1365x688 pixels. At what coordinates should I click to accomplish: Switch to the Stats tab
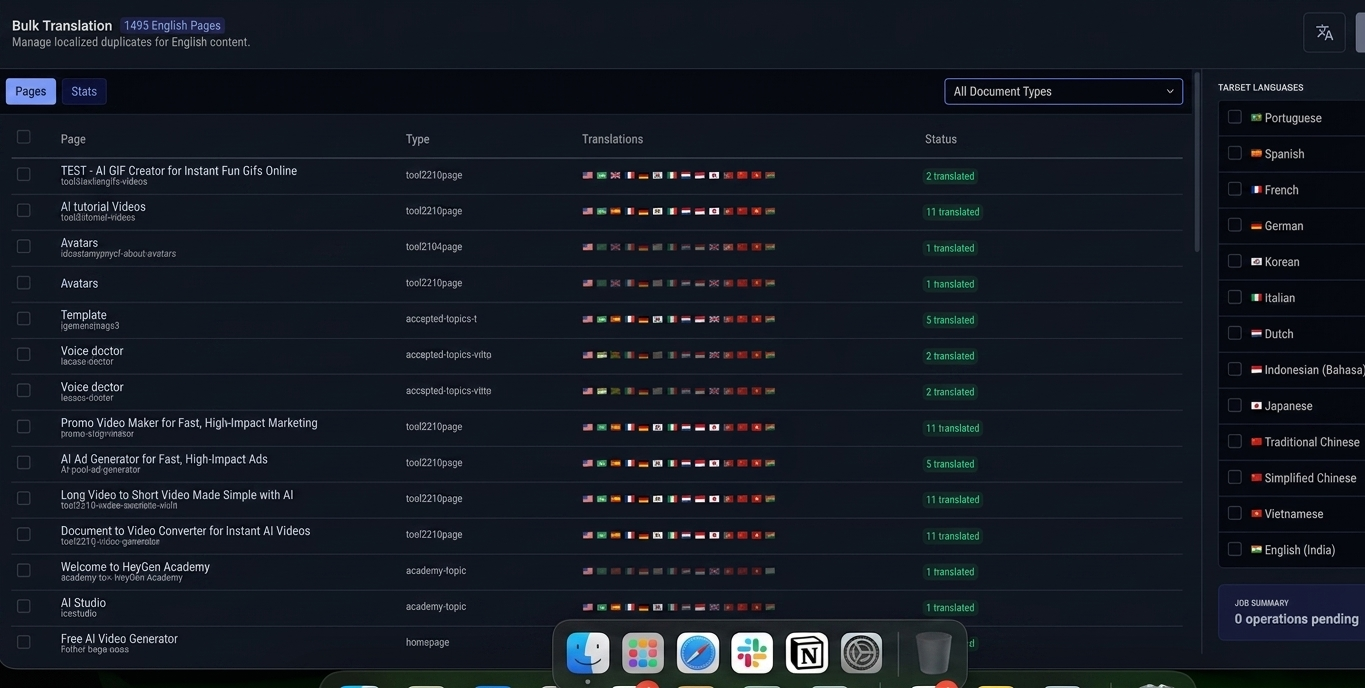[84, 91]
